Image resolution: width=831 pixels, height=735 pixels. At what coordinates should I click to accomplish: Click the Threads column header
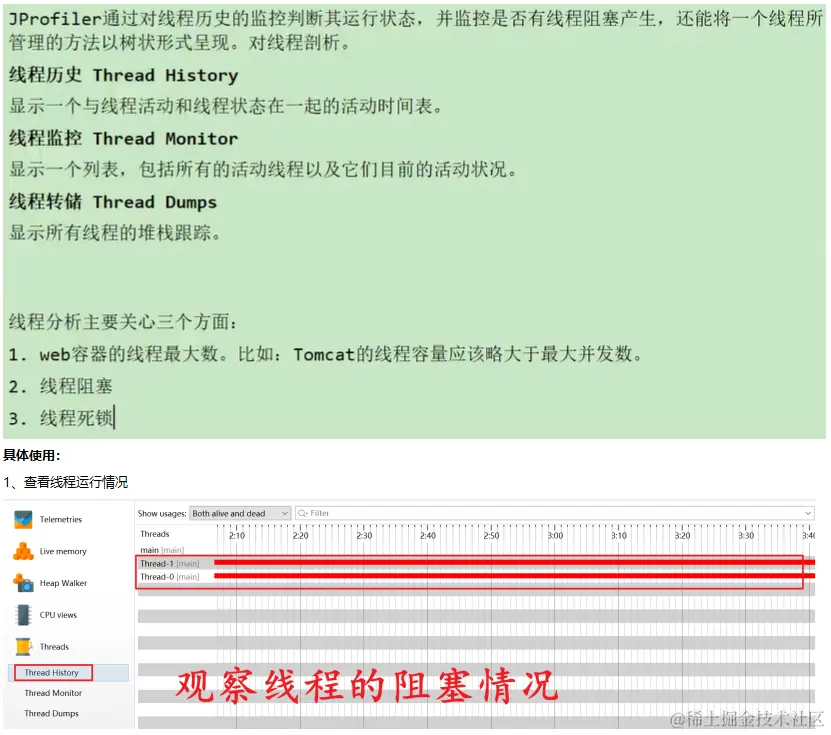pyautogui.click(x=155, y=534)
